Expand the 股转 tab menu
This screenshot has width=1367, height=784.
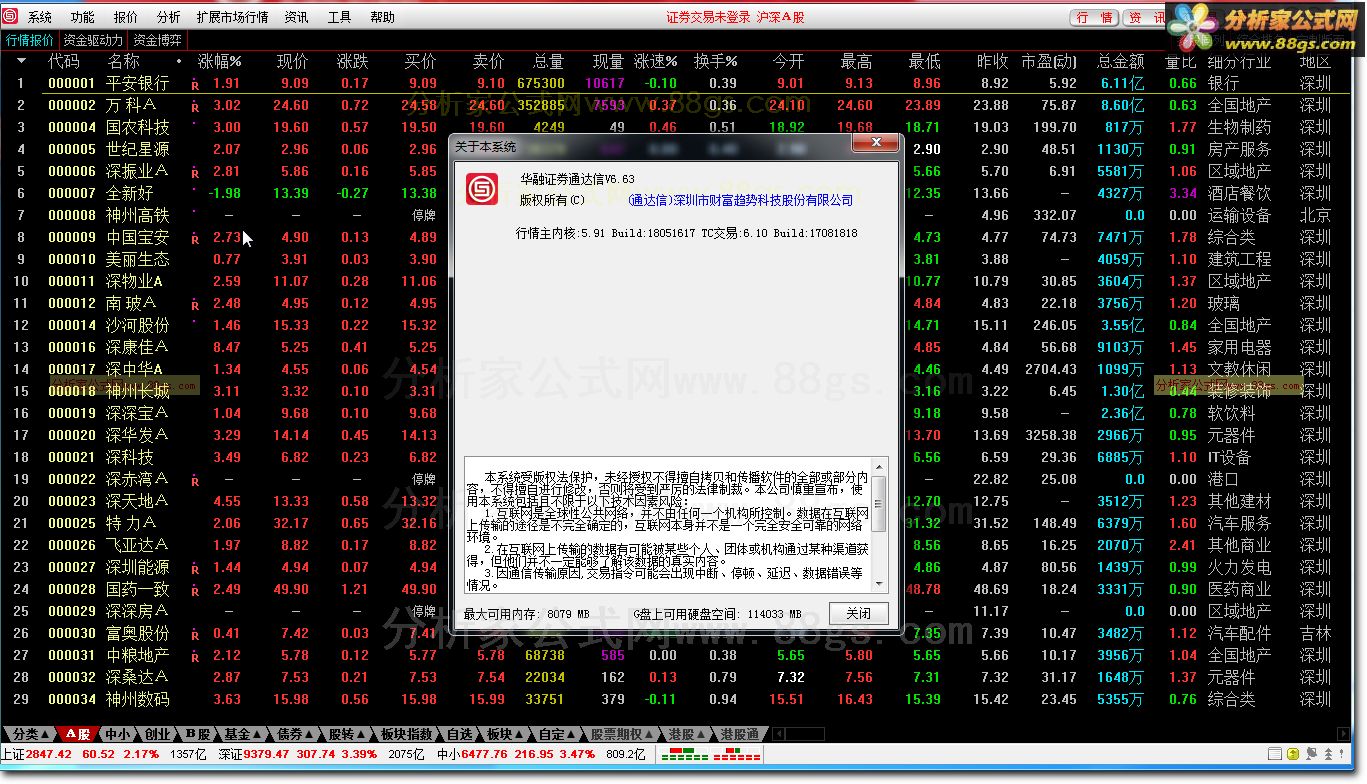point(347,734)
